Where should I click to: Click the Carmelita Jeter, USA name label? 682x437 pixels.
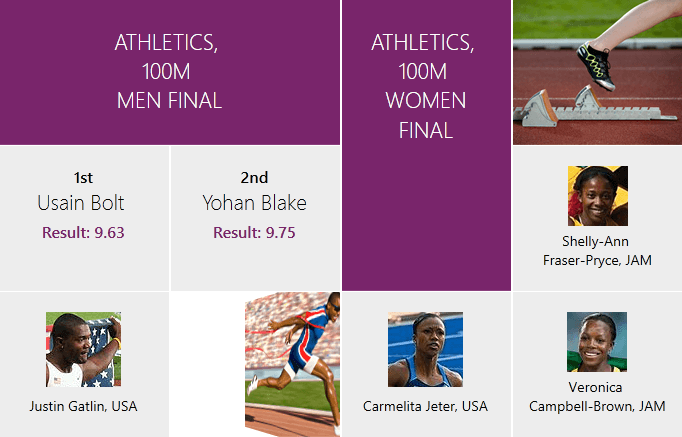[425, 406]
